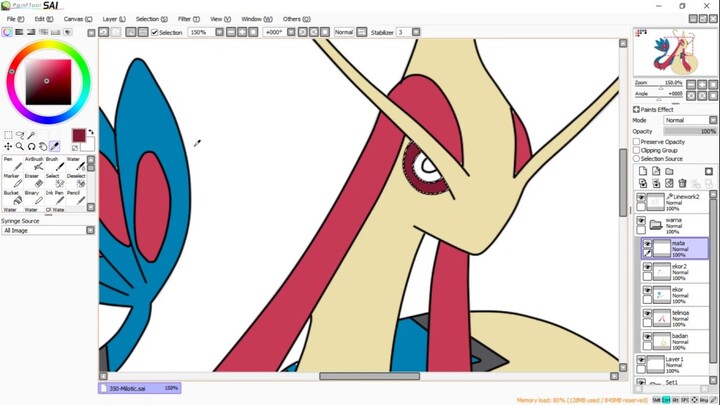Choose the Deselect pen tool
720x405 pixels.
(x=76, y=180)
